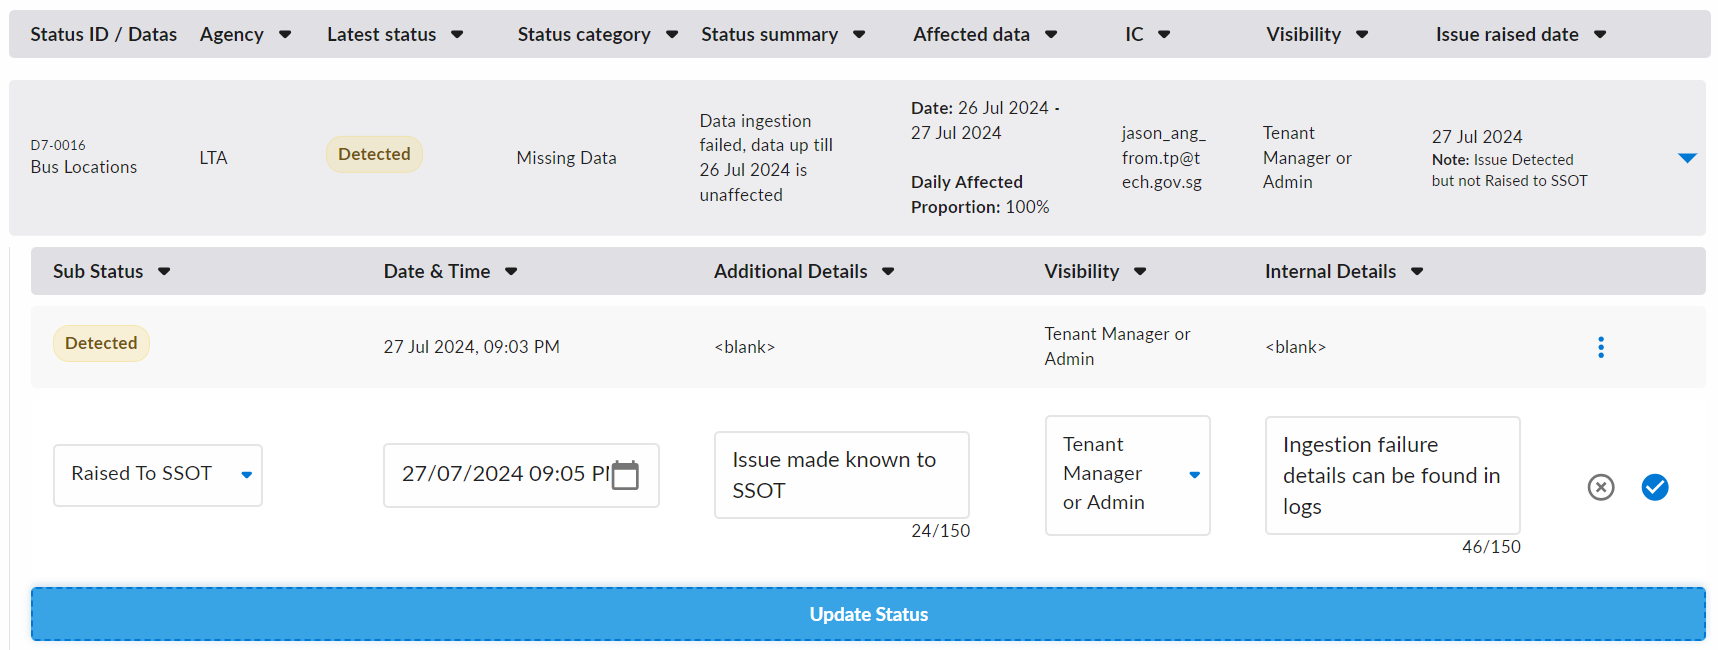This screenshot has width=1718, height=650.
Task: Open the calendar picker icon
Action: click(x=625, y=475)
